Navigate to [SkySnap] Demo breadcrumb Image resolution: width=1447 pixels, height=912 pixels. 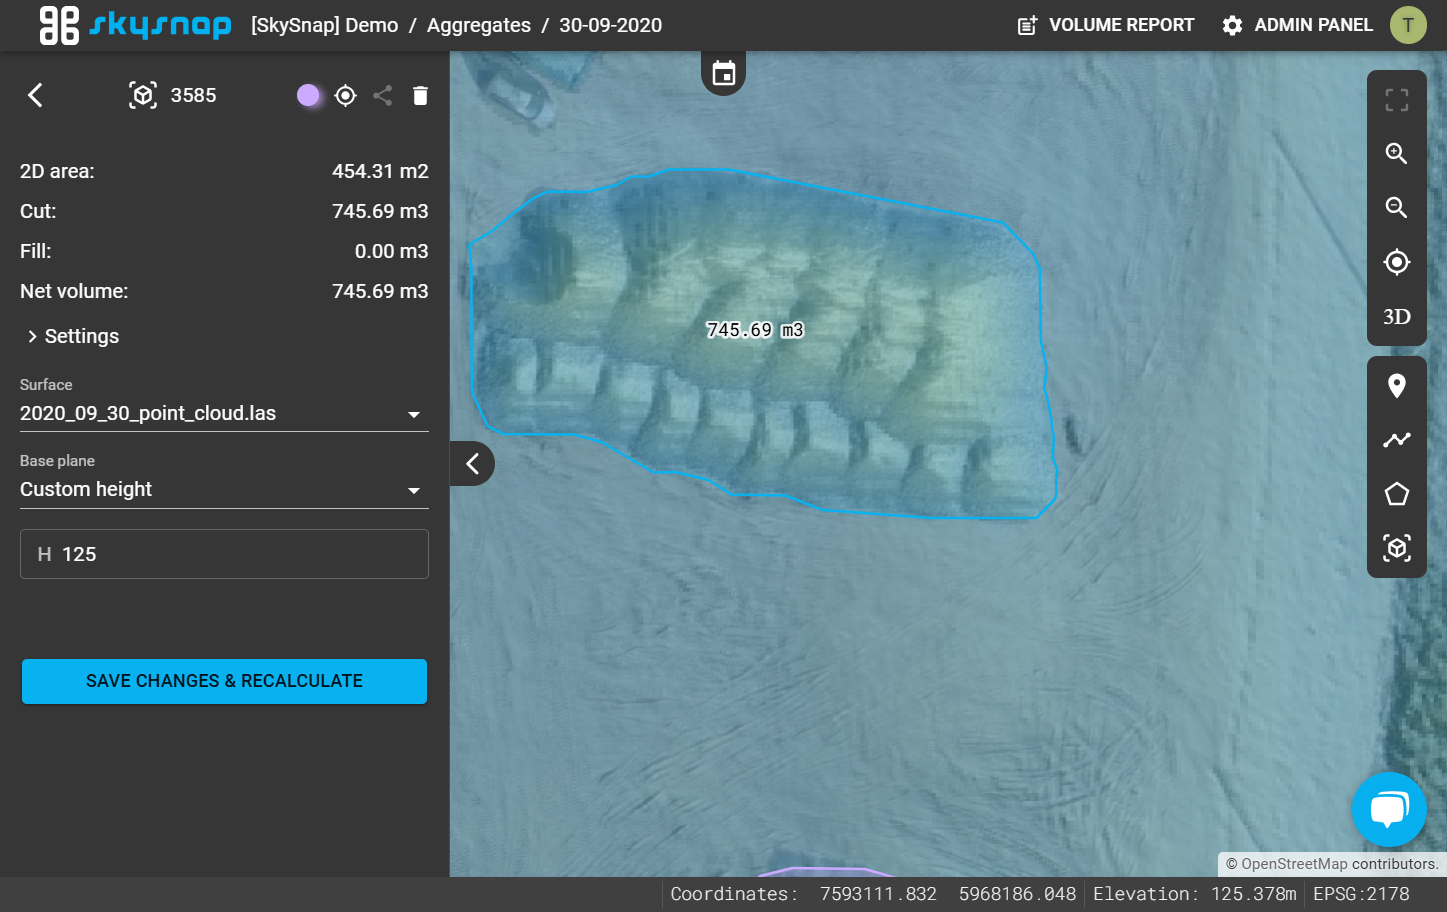pyautogui.click(x=325, y=25)
